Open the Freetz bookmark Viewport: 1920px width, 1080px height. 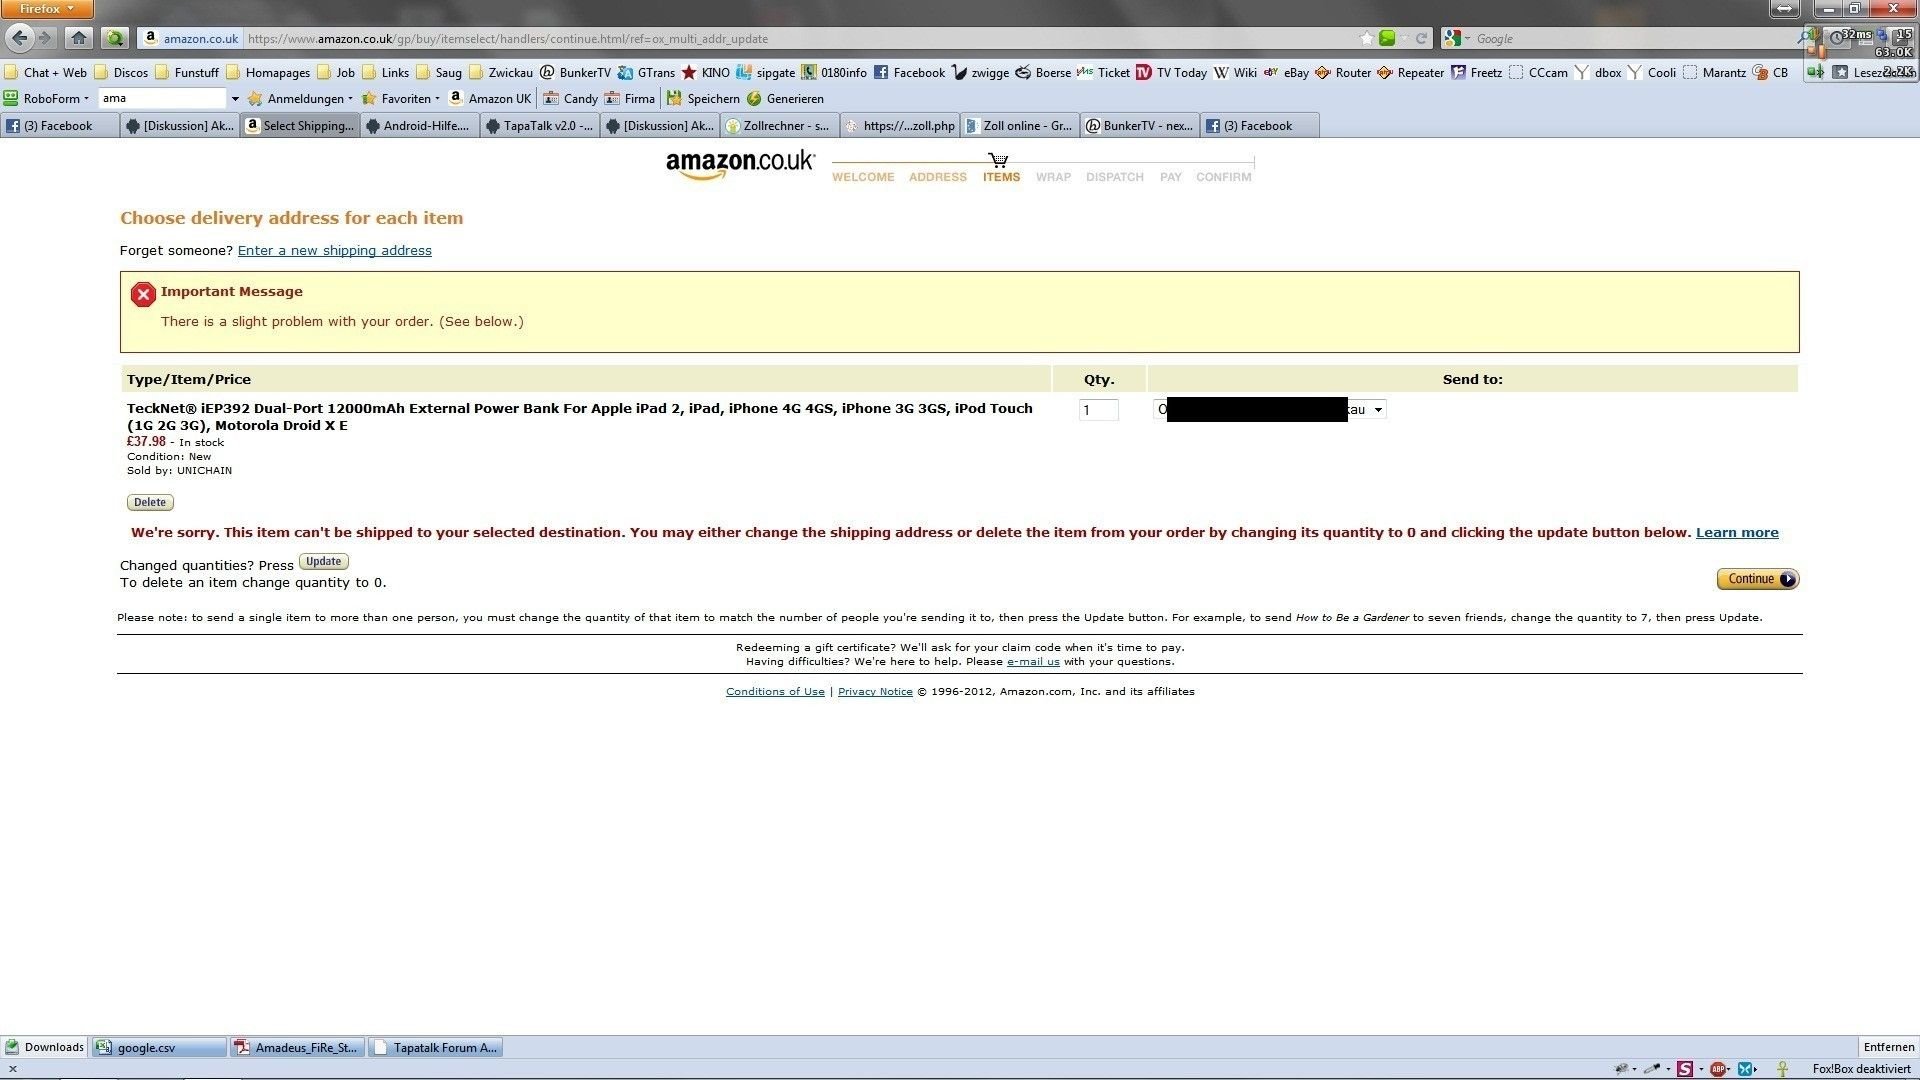click(x=1476, y=72)
